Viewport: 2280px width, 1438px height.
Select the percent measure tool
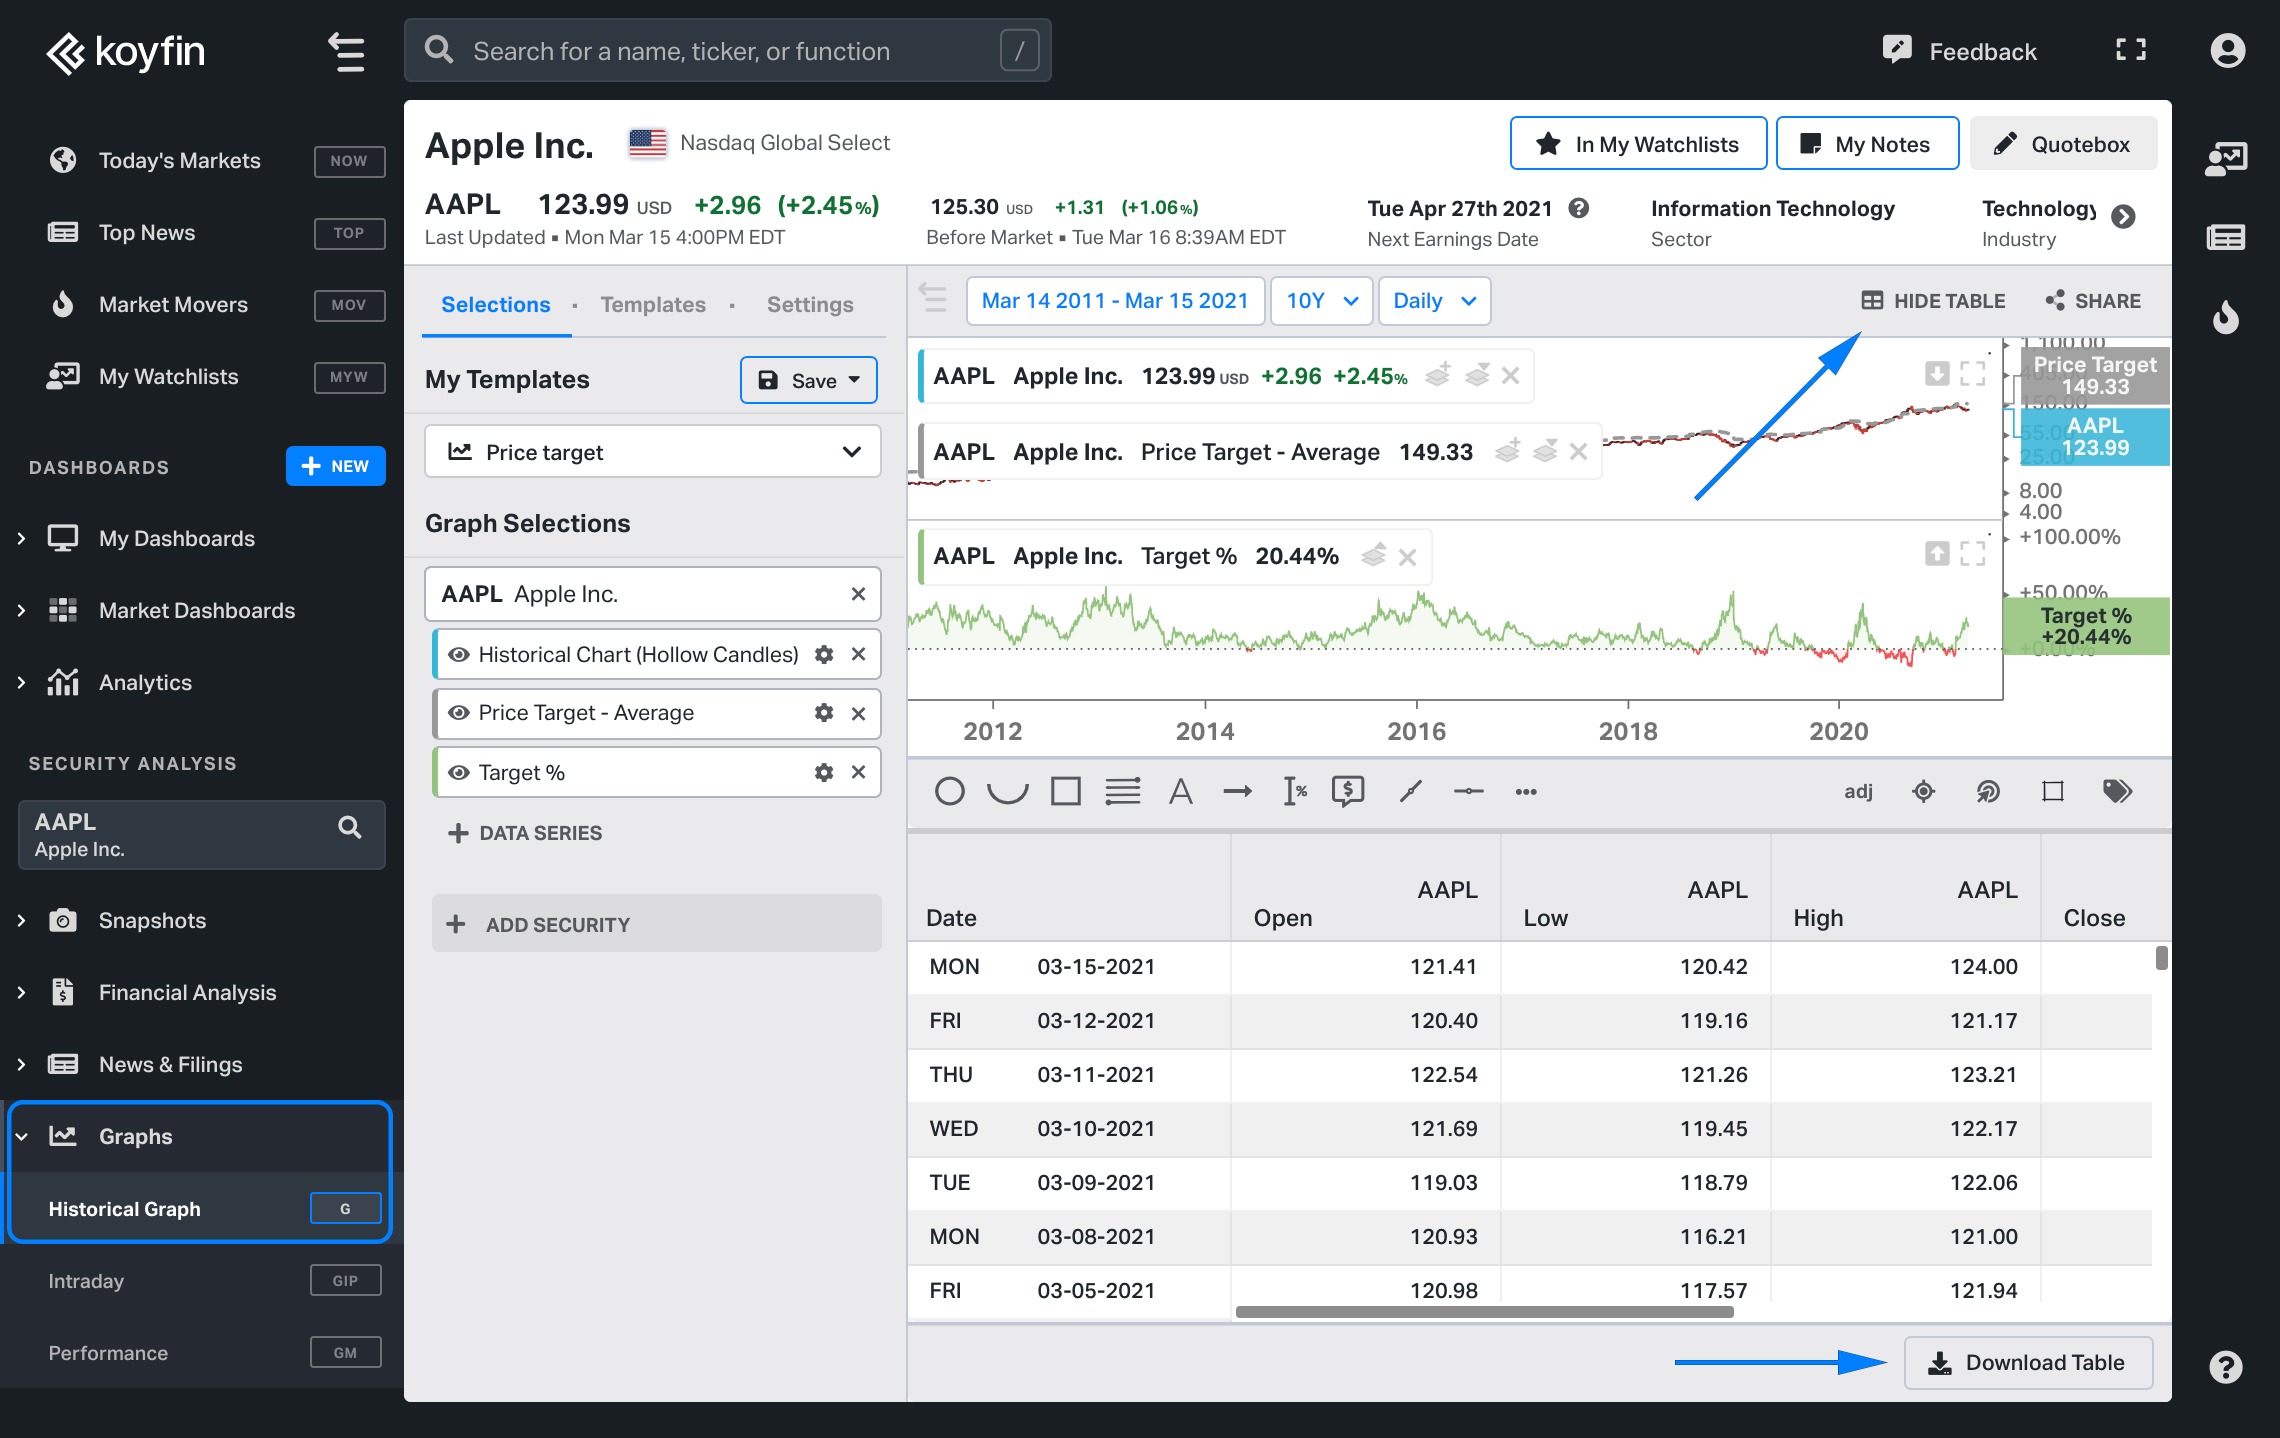[1295, 792]
